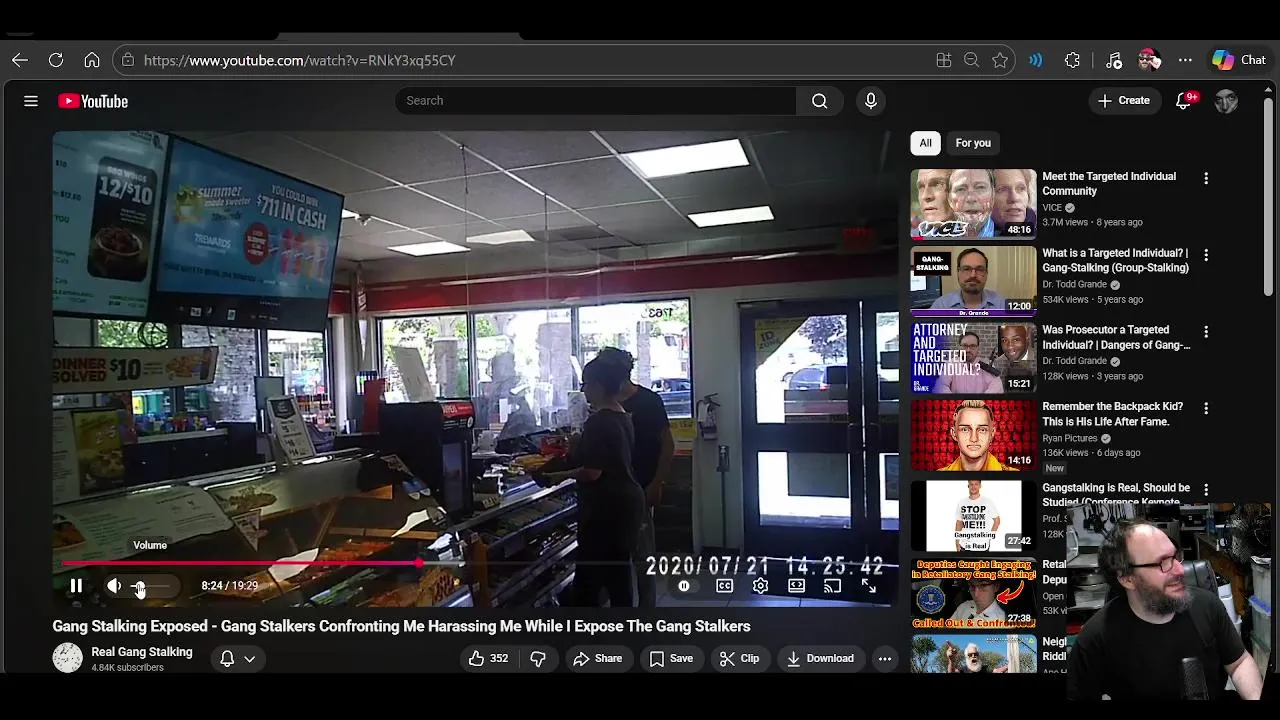This screenshot has height=720, width=1280.
Task: Focus the YouTube Search box
Action: [596, 101]
